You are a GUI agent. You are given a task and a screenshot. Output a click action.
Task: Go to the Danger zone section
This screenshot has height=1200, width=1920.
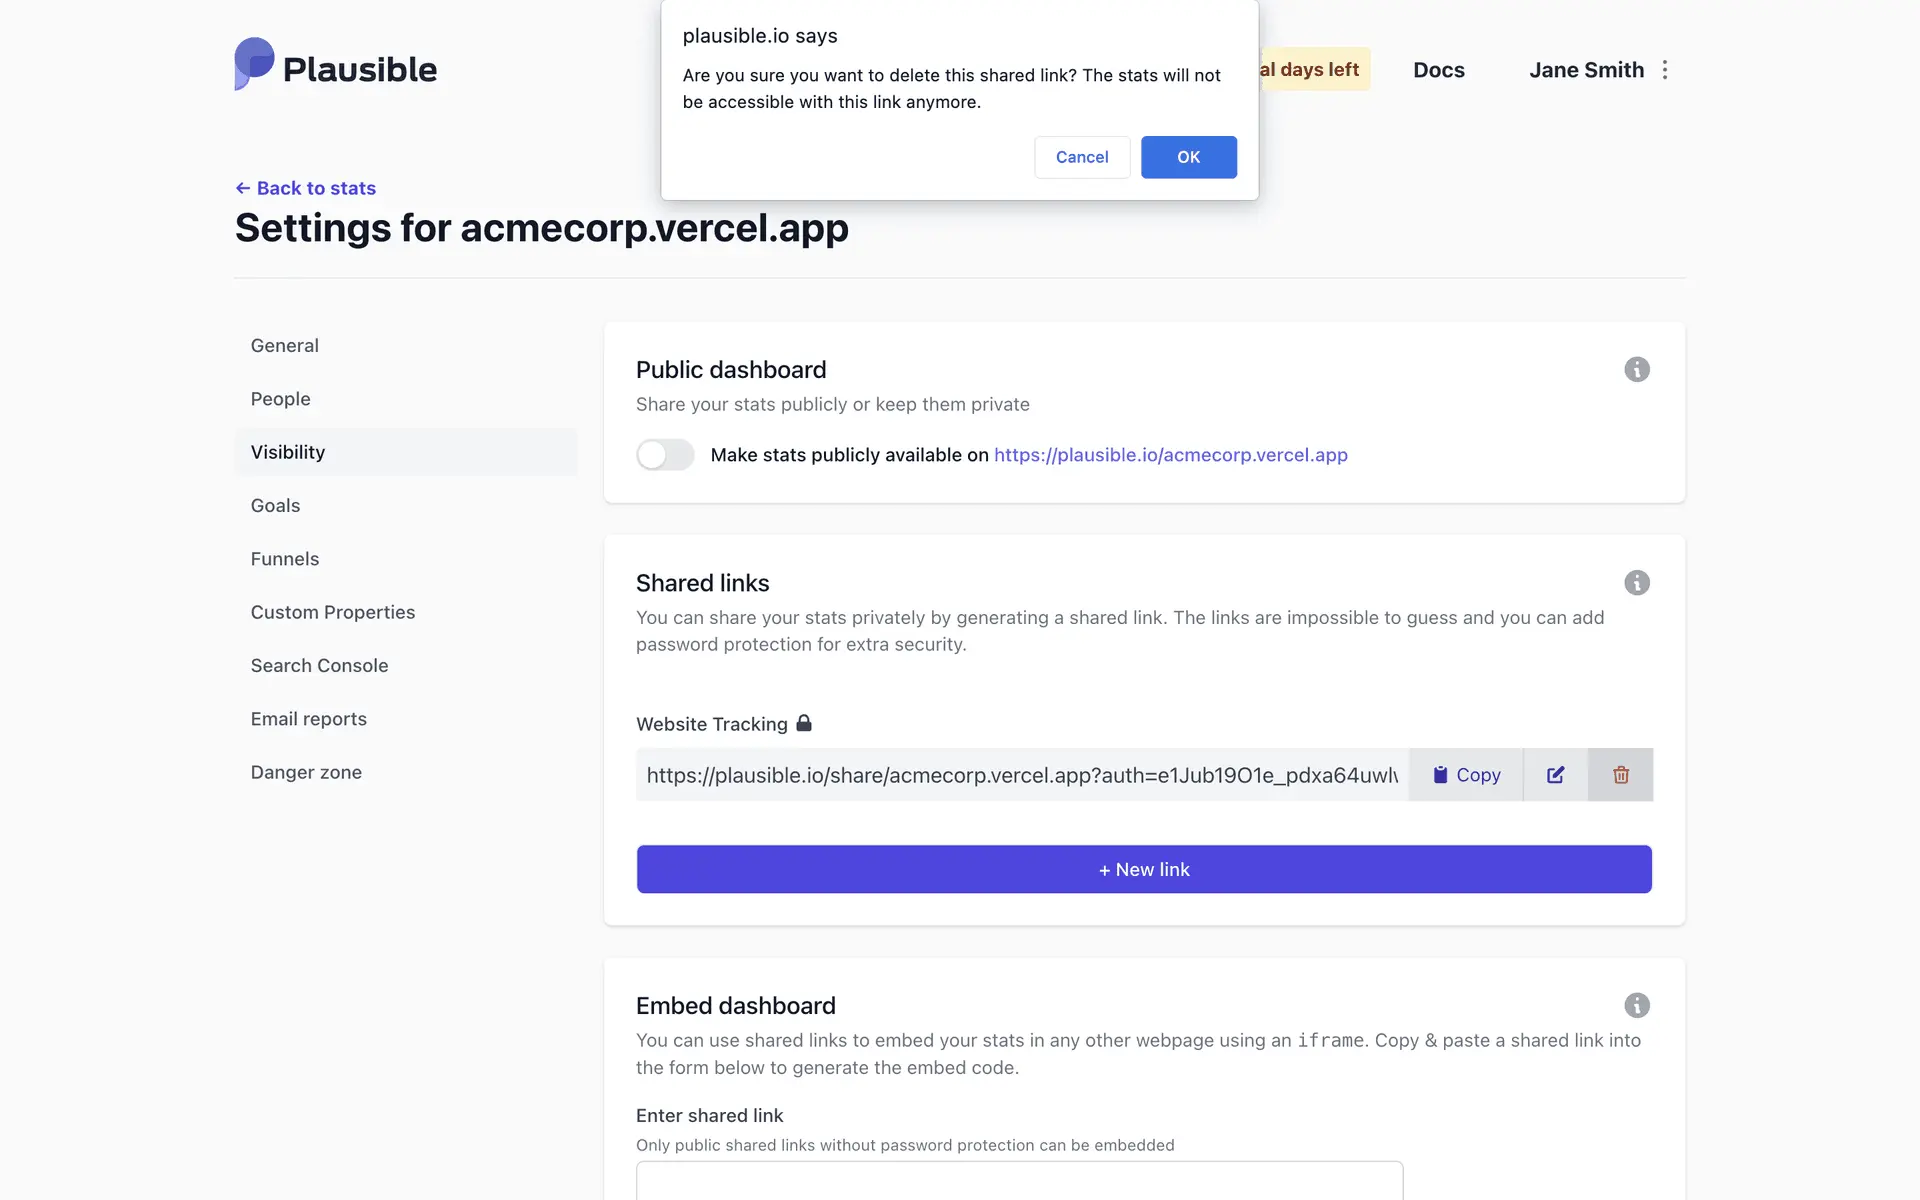[306, 773]
